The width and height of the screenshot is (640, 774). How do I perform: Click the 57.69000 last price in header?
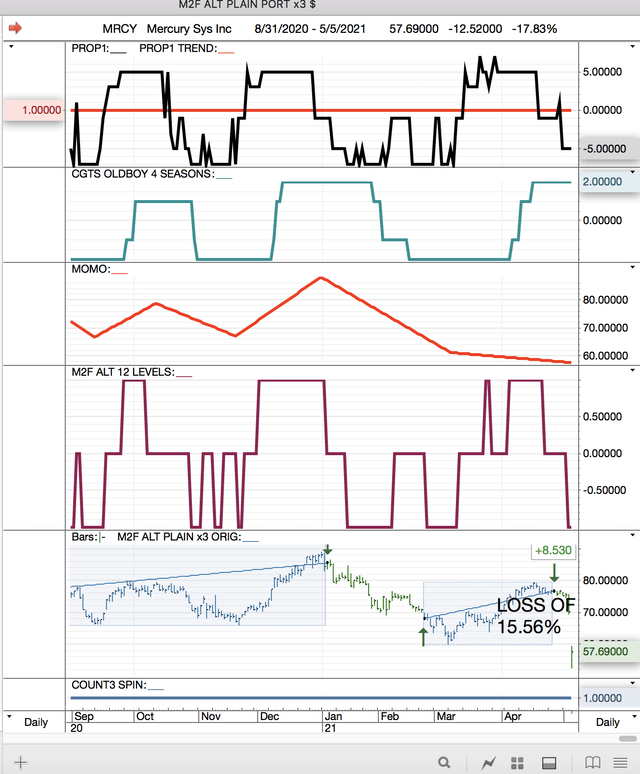414,29
